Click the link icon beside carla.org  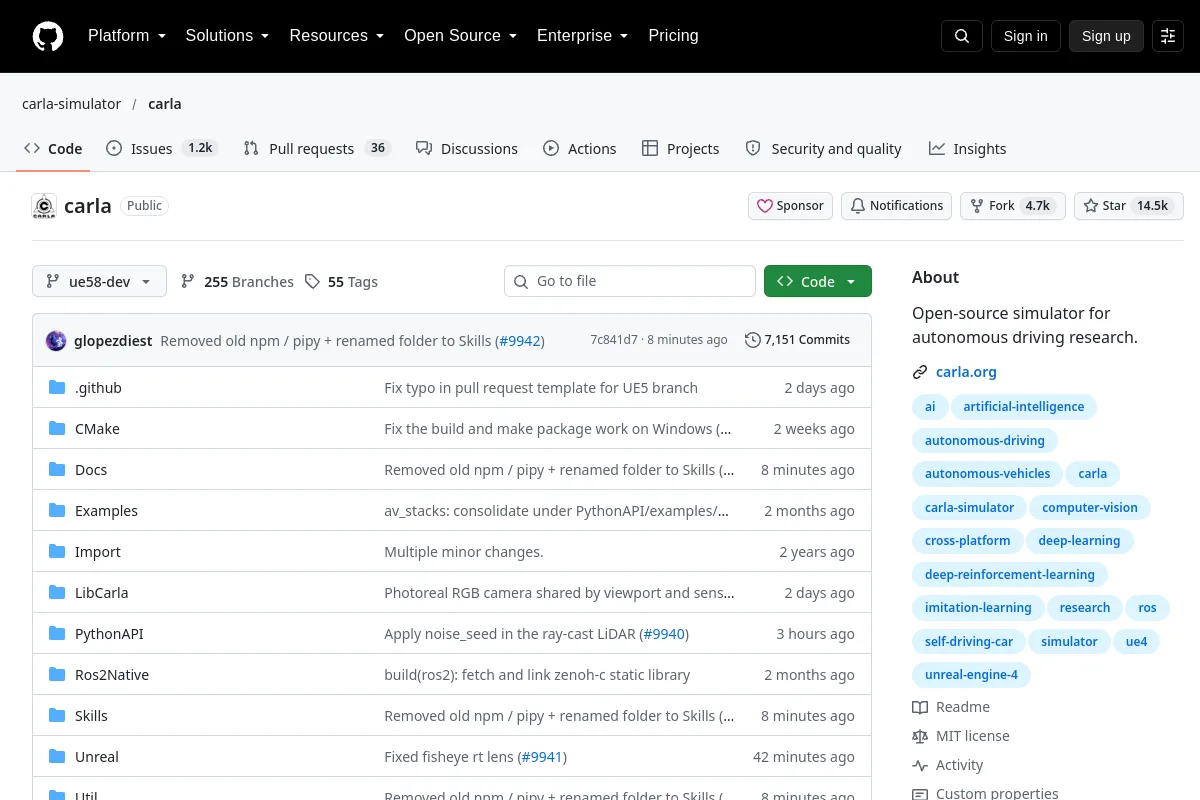[x=920, y=372]
